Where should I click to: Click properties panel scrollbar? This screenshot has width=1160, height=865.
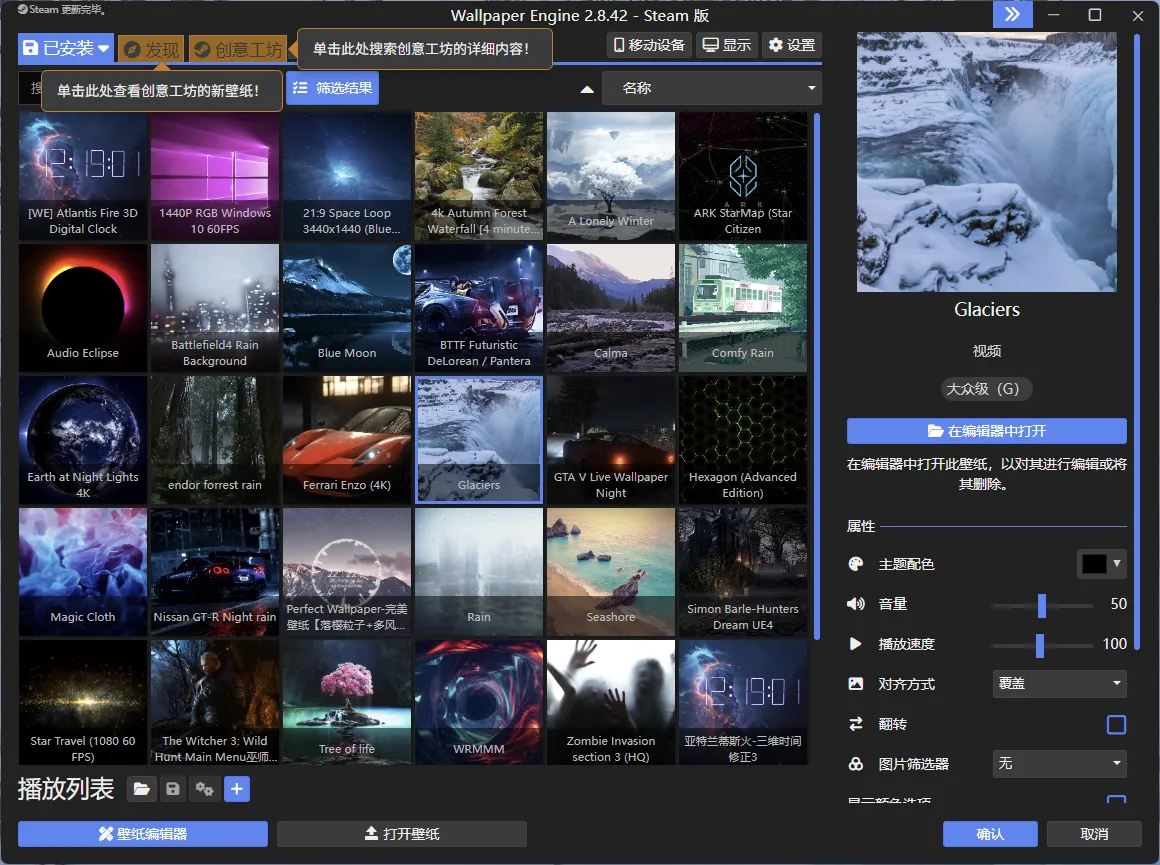point(1138,342)
